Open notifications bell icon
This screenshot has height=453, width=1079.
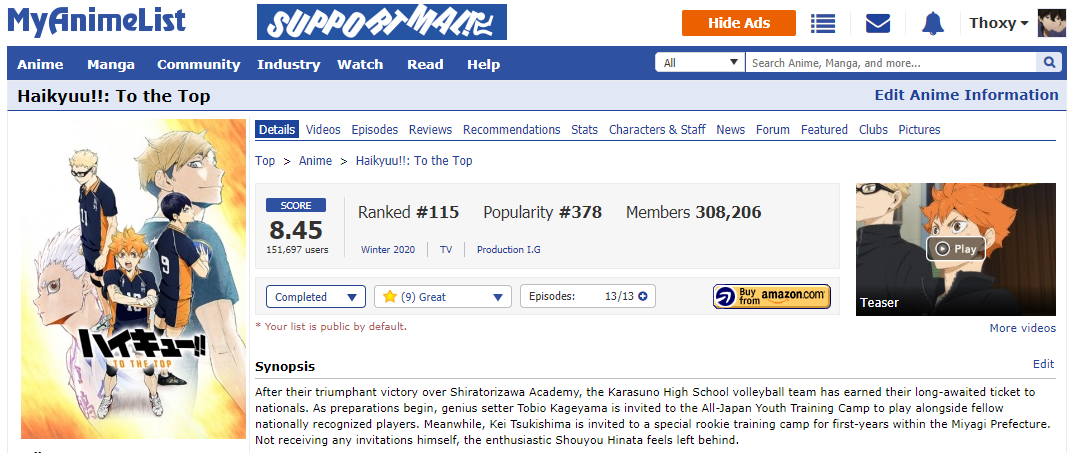(933, 23)
